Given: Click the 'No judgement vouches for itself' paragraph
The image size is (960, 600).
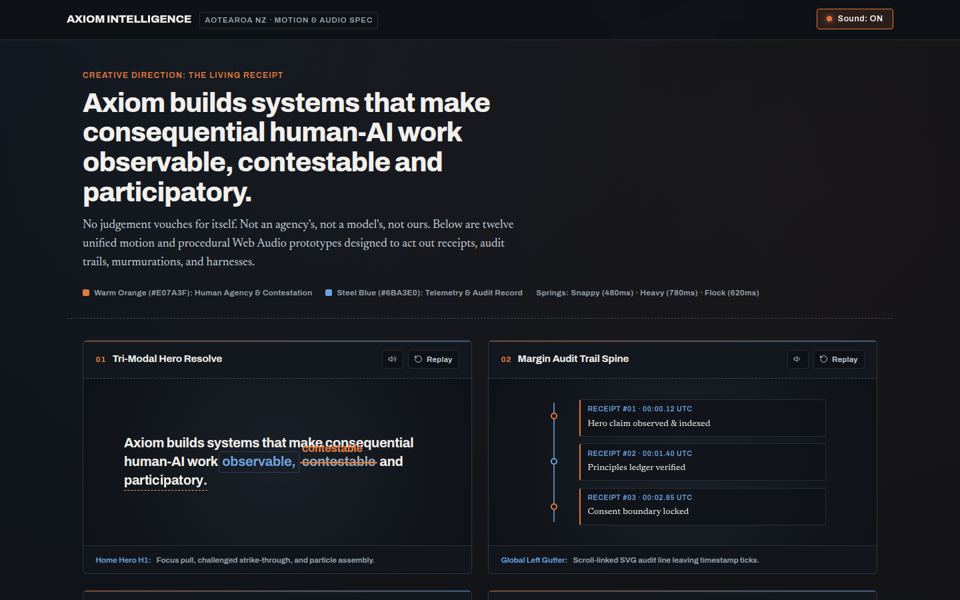Looking at the screenshot, I should 298,243.
